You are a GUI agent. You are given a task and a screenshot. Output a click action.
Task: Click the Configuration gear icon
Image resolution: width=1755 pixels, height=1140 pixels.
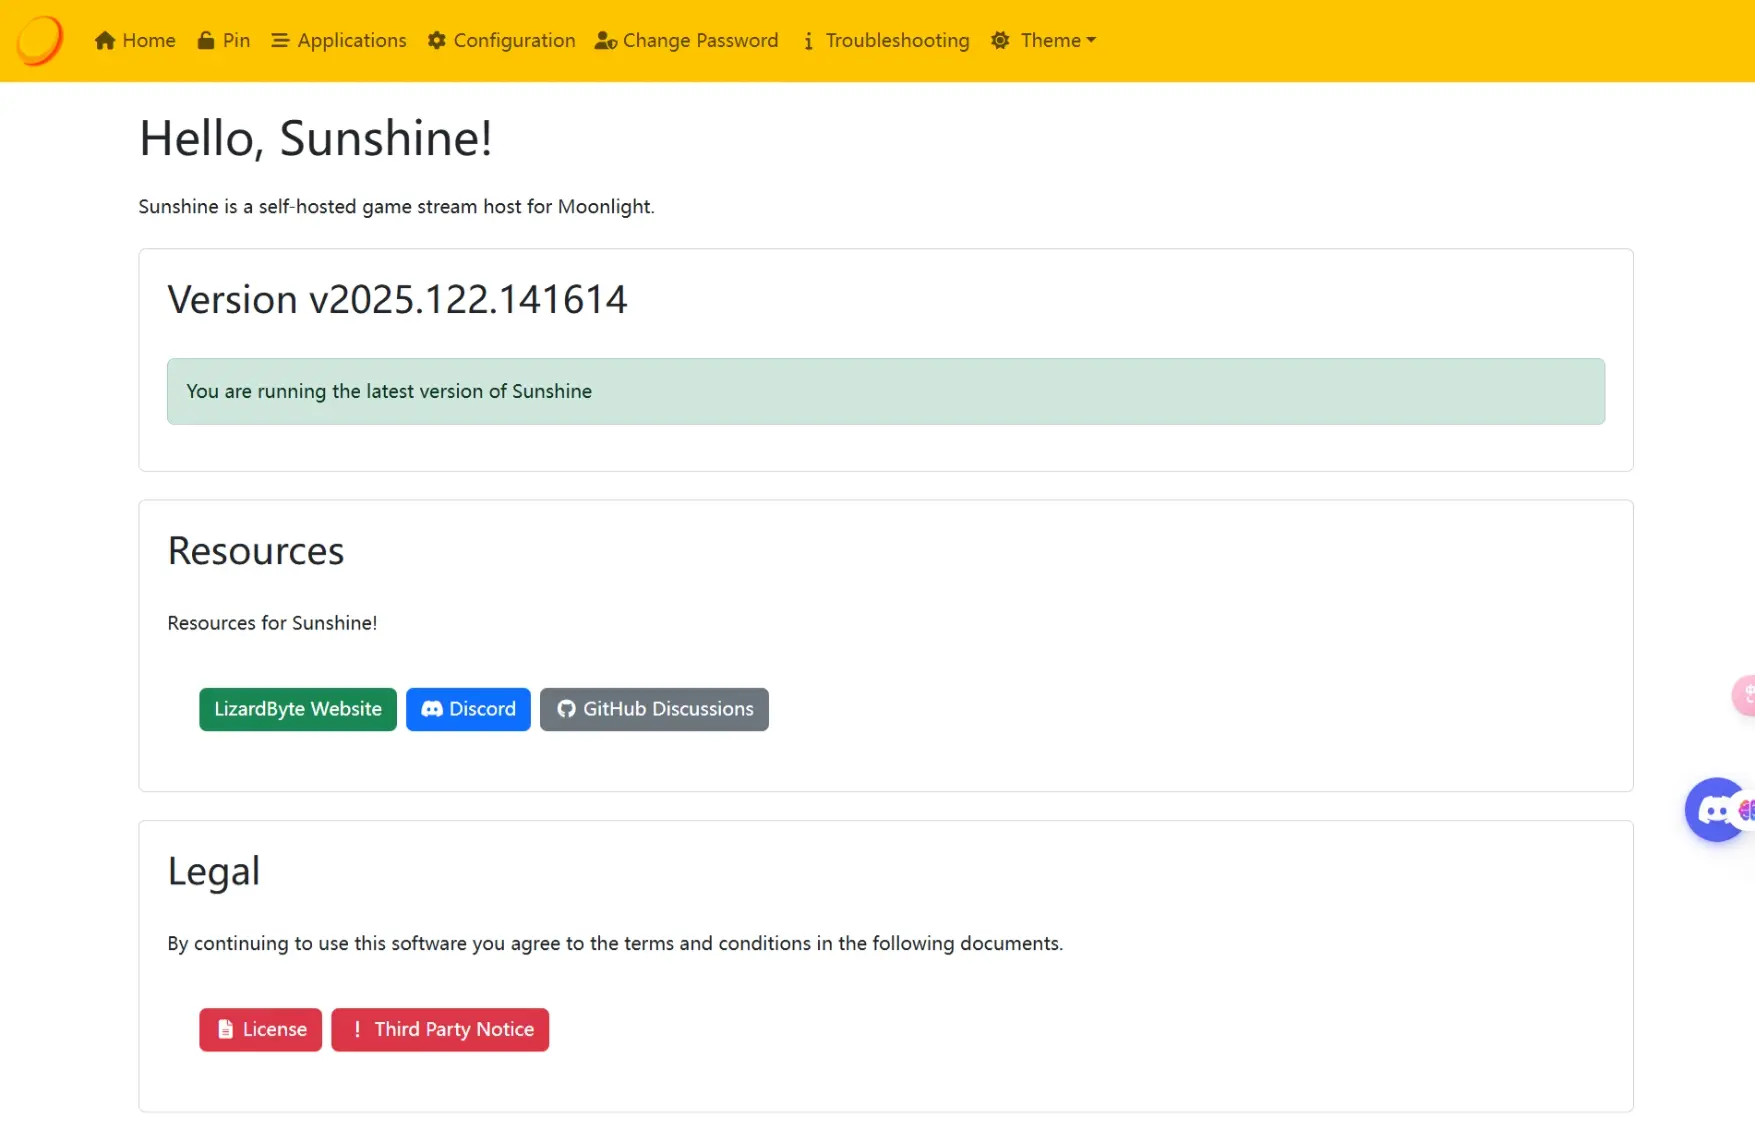(x=437, y=41)
